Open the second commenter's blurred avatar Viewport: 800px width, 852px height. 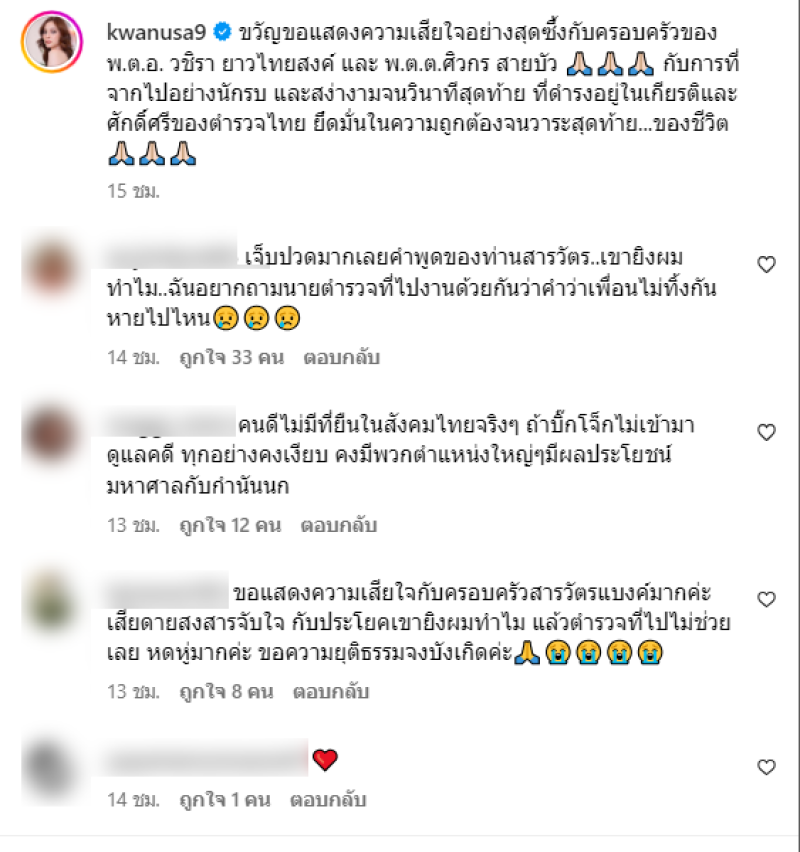[52, 436]
